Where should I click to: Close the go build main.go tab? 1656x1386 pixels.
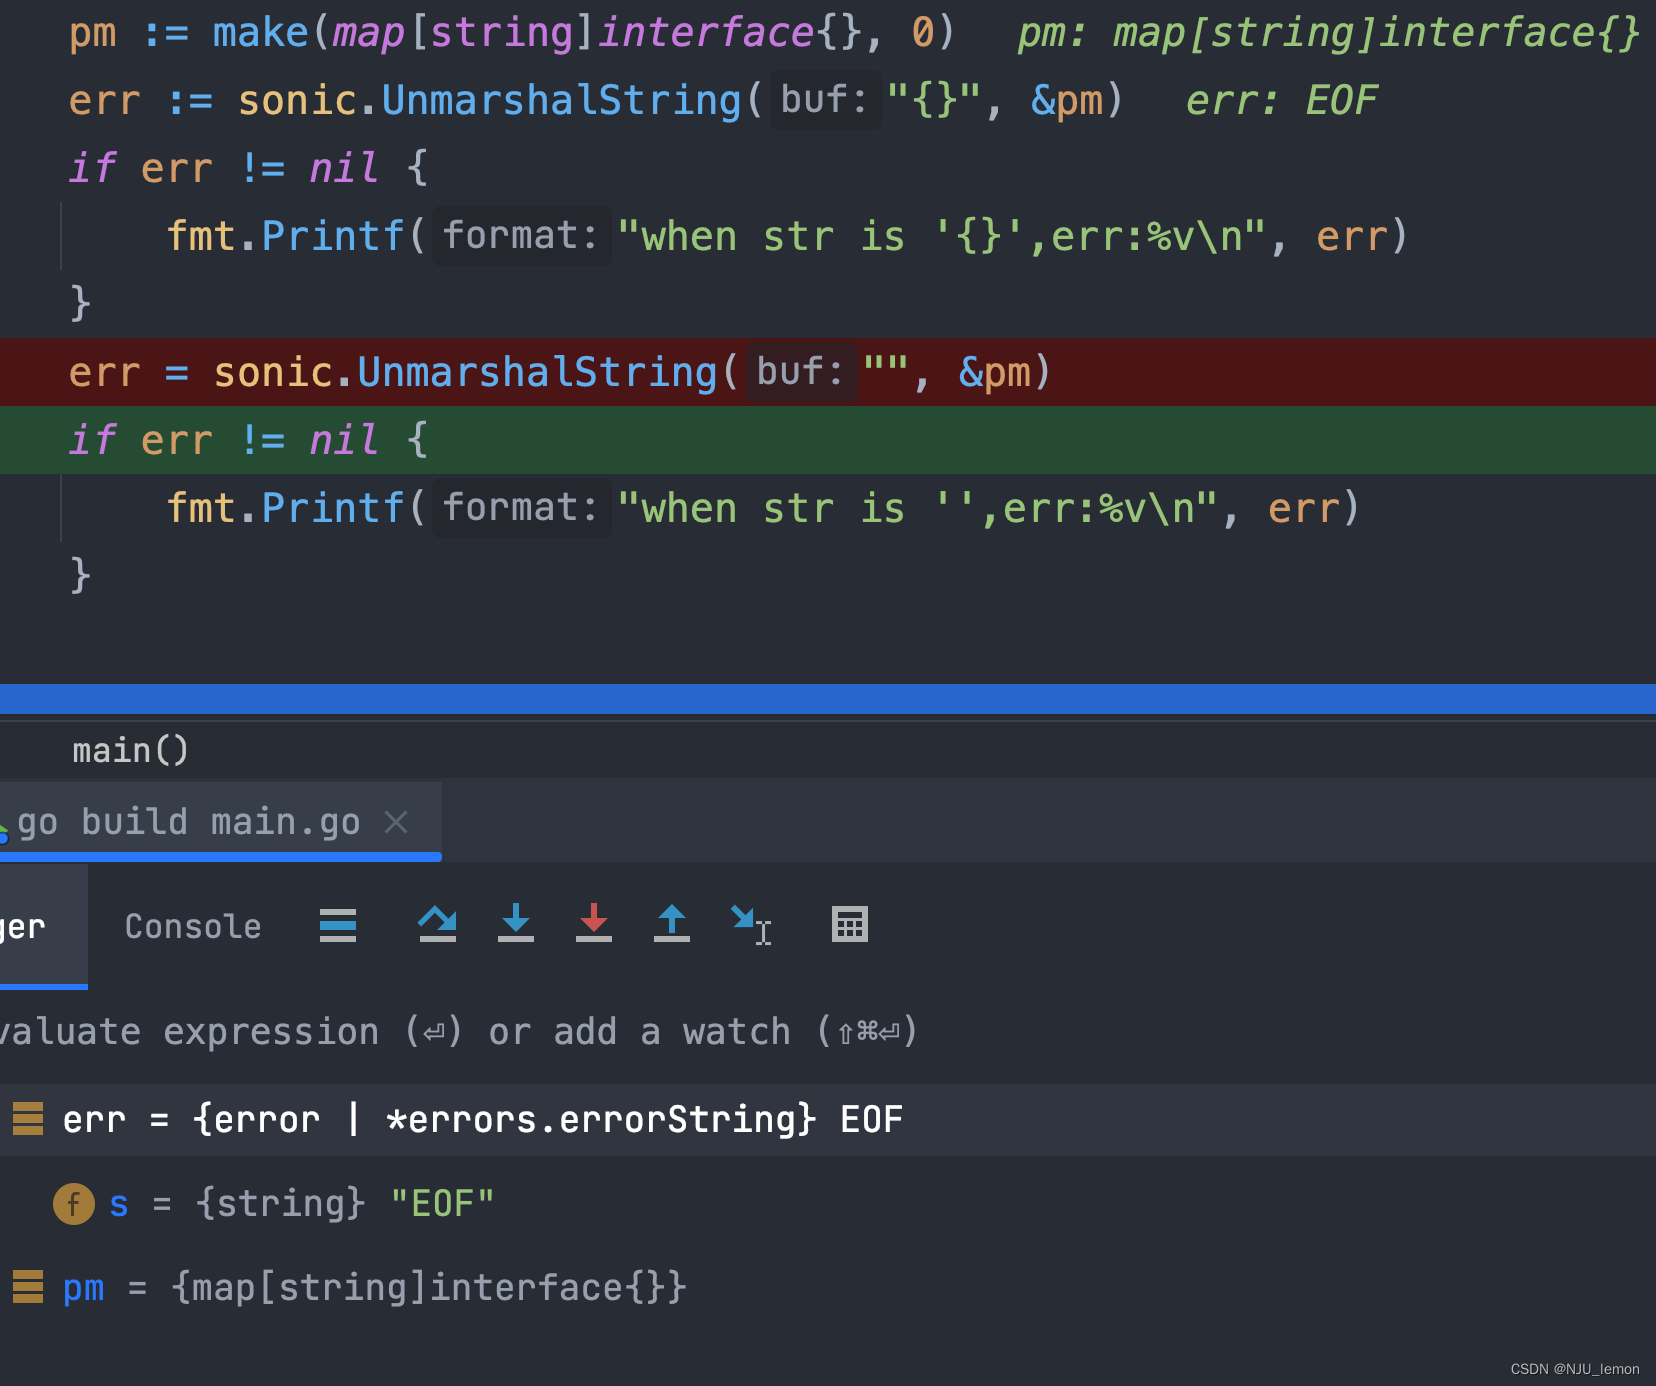[396, 822]
